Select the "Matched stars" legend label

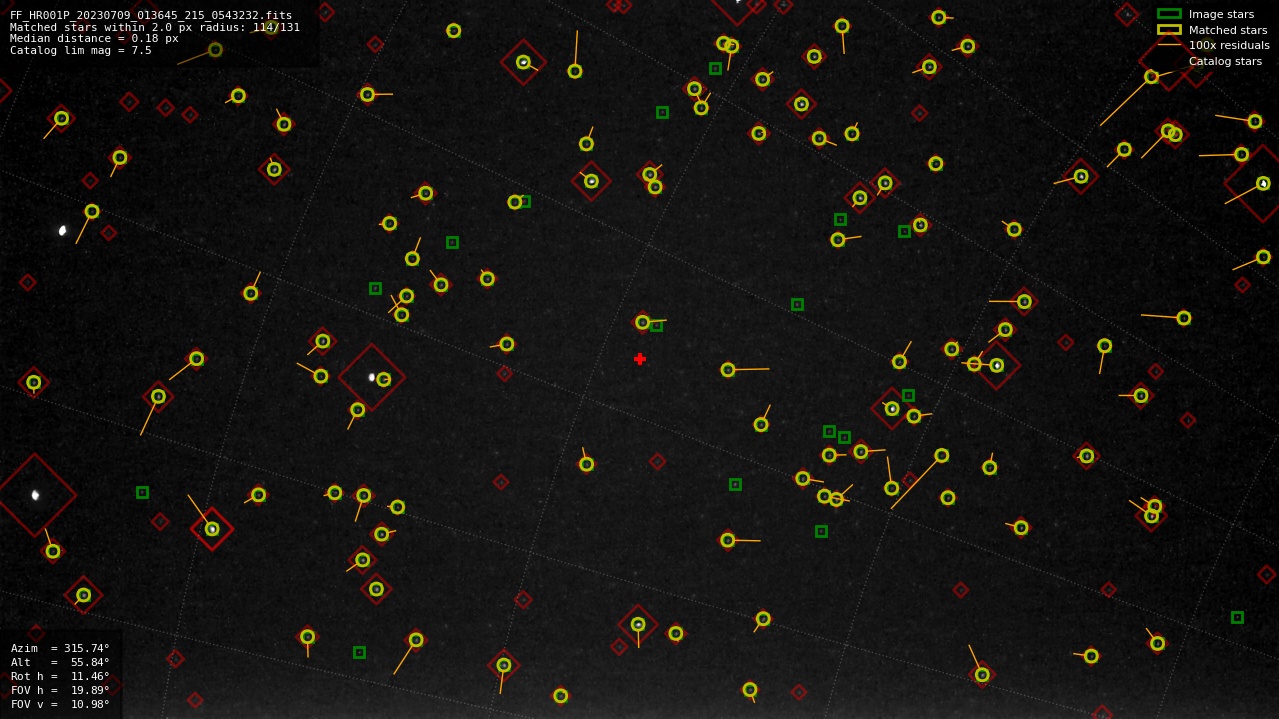[x=1228, y=30]
